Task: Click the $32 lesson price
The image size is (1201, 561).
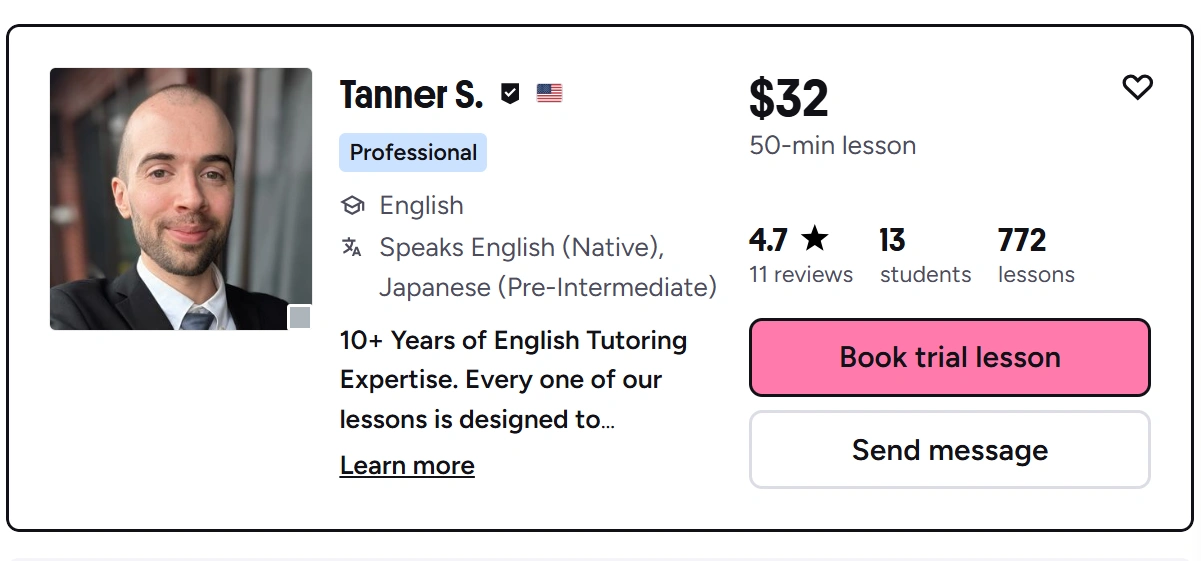Action: click(x=788, y=98)
